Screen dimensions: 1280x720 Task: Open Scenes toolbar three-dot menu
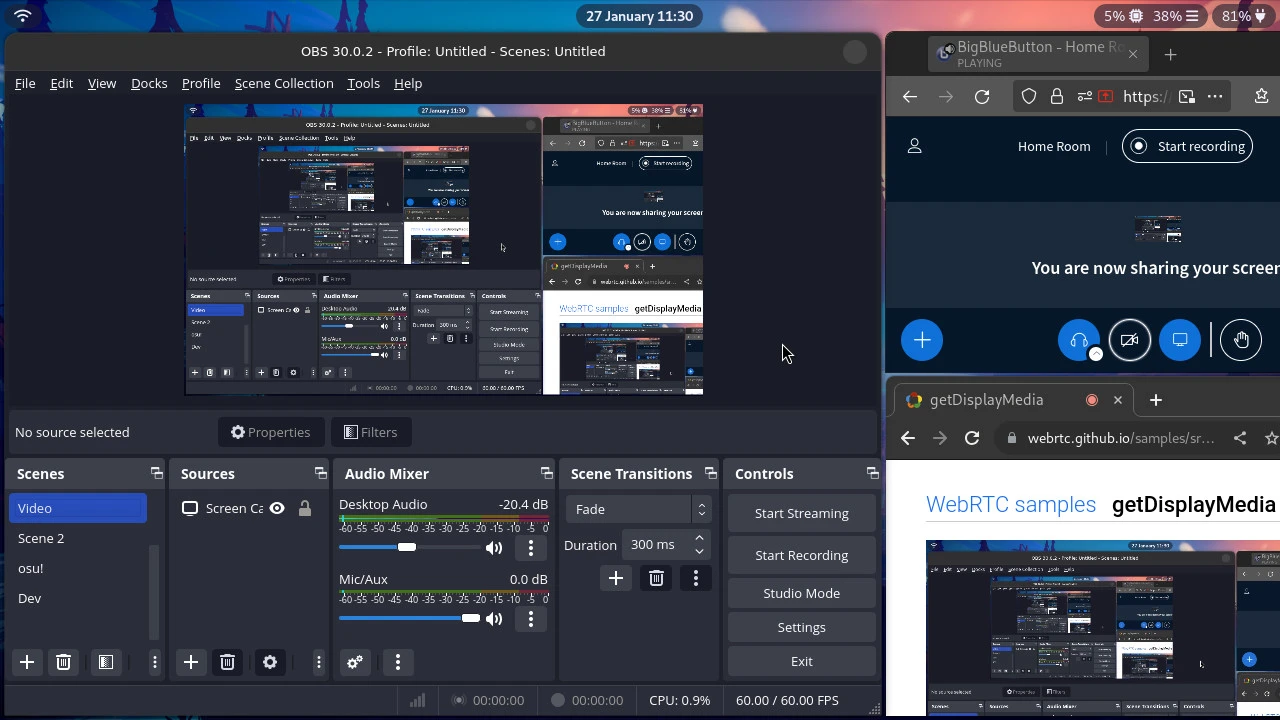155,662
